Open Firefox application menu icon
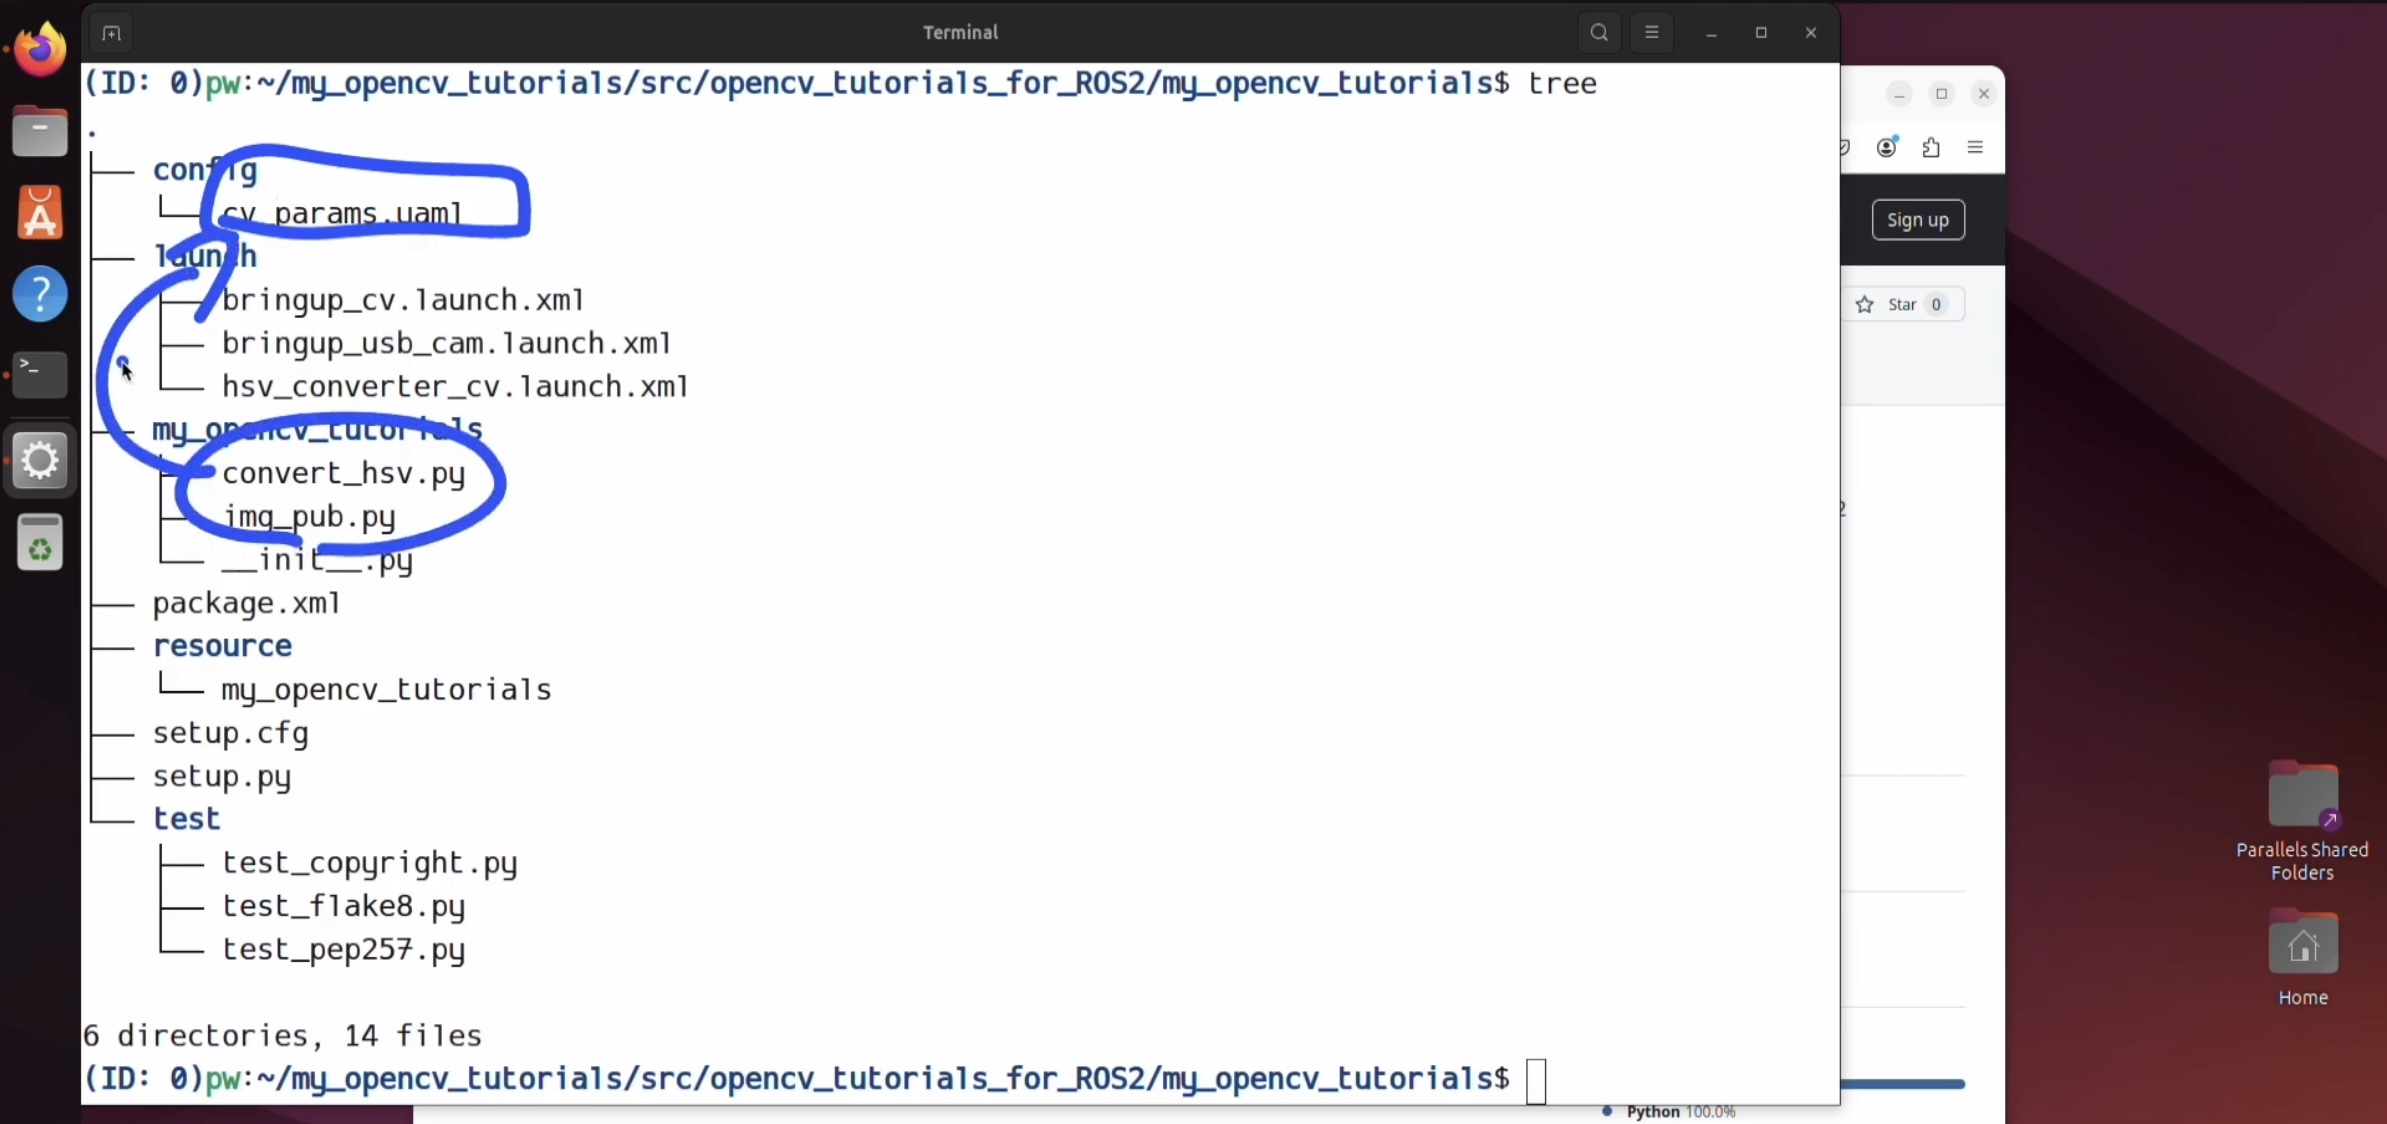Viewport: 2387px width, 1124px height. [1974, 148]
